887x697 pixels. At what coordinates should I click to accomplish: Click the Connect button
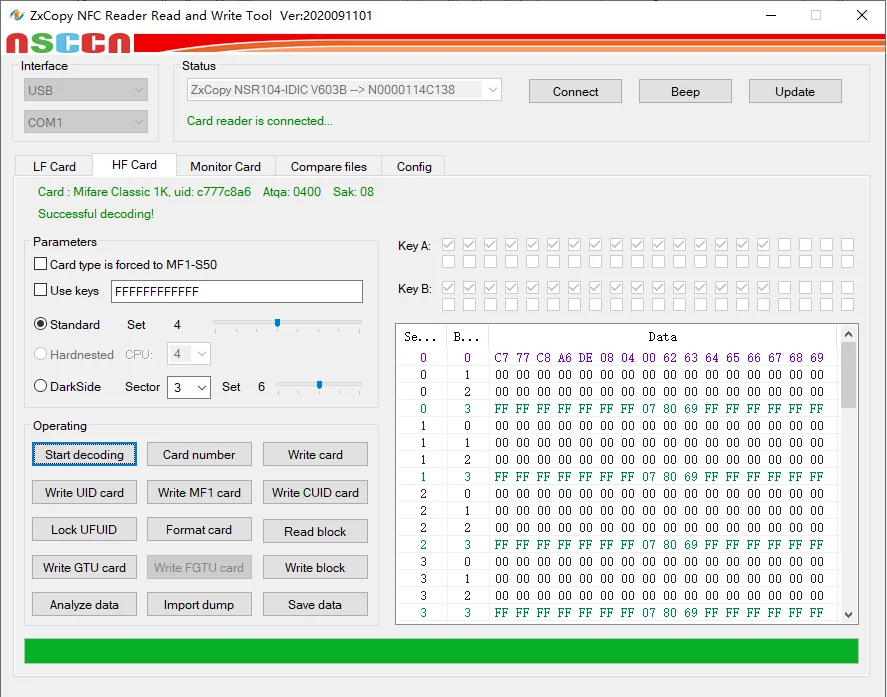[575, 92]
